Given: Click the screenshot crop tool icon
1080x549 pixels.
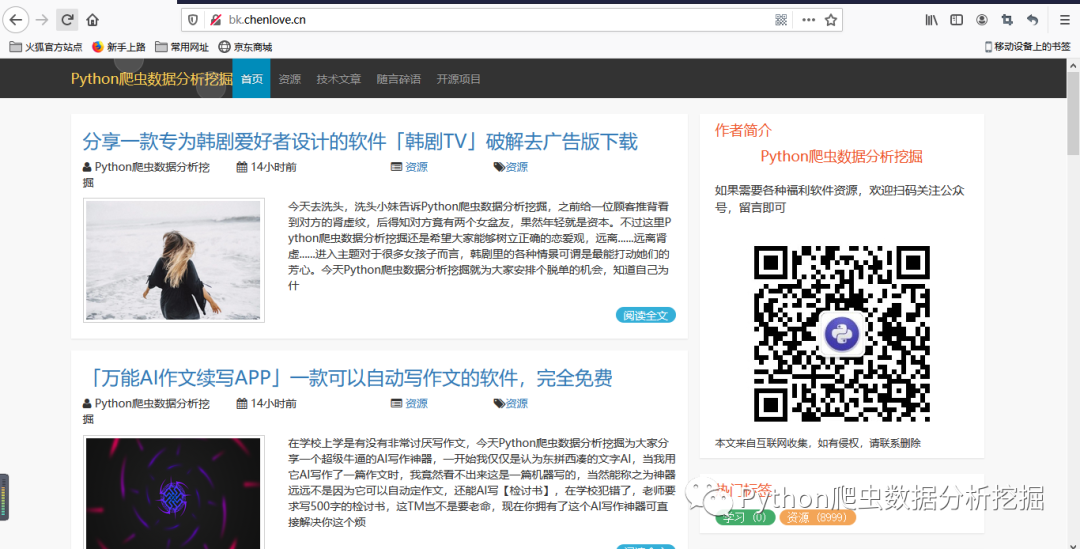Looking at the screenshot, I should pyautogui.click(x=1007, y=20).
